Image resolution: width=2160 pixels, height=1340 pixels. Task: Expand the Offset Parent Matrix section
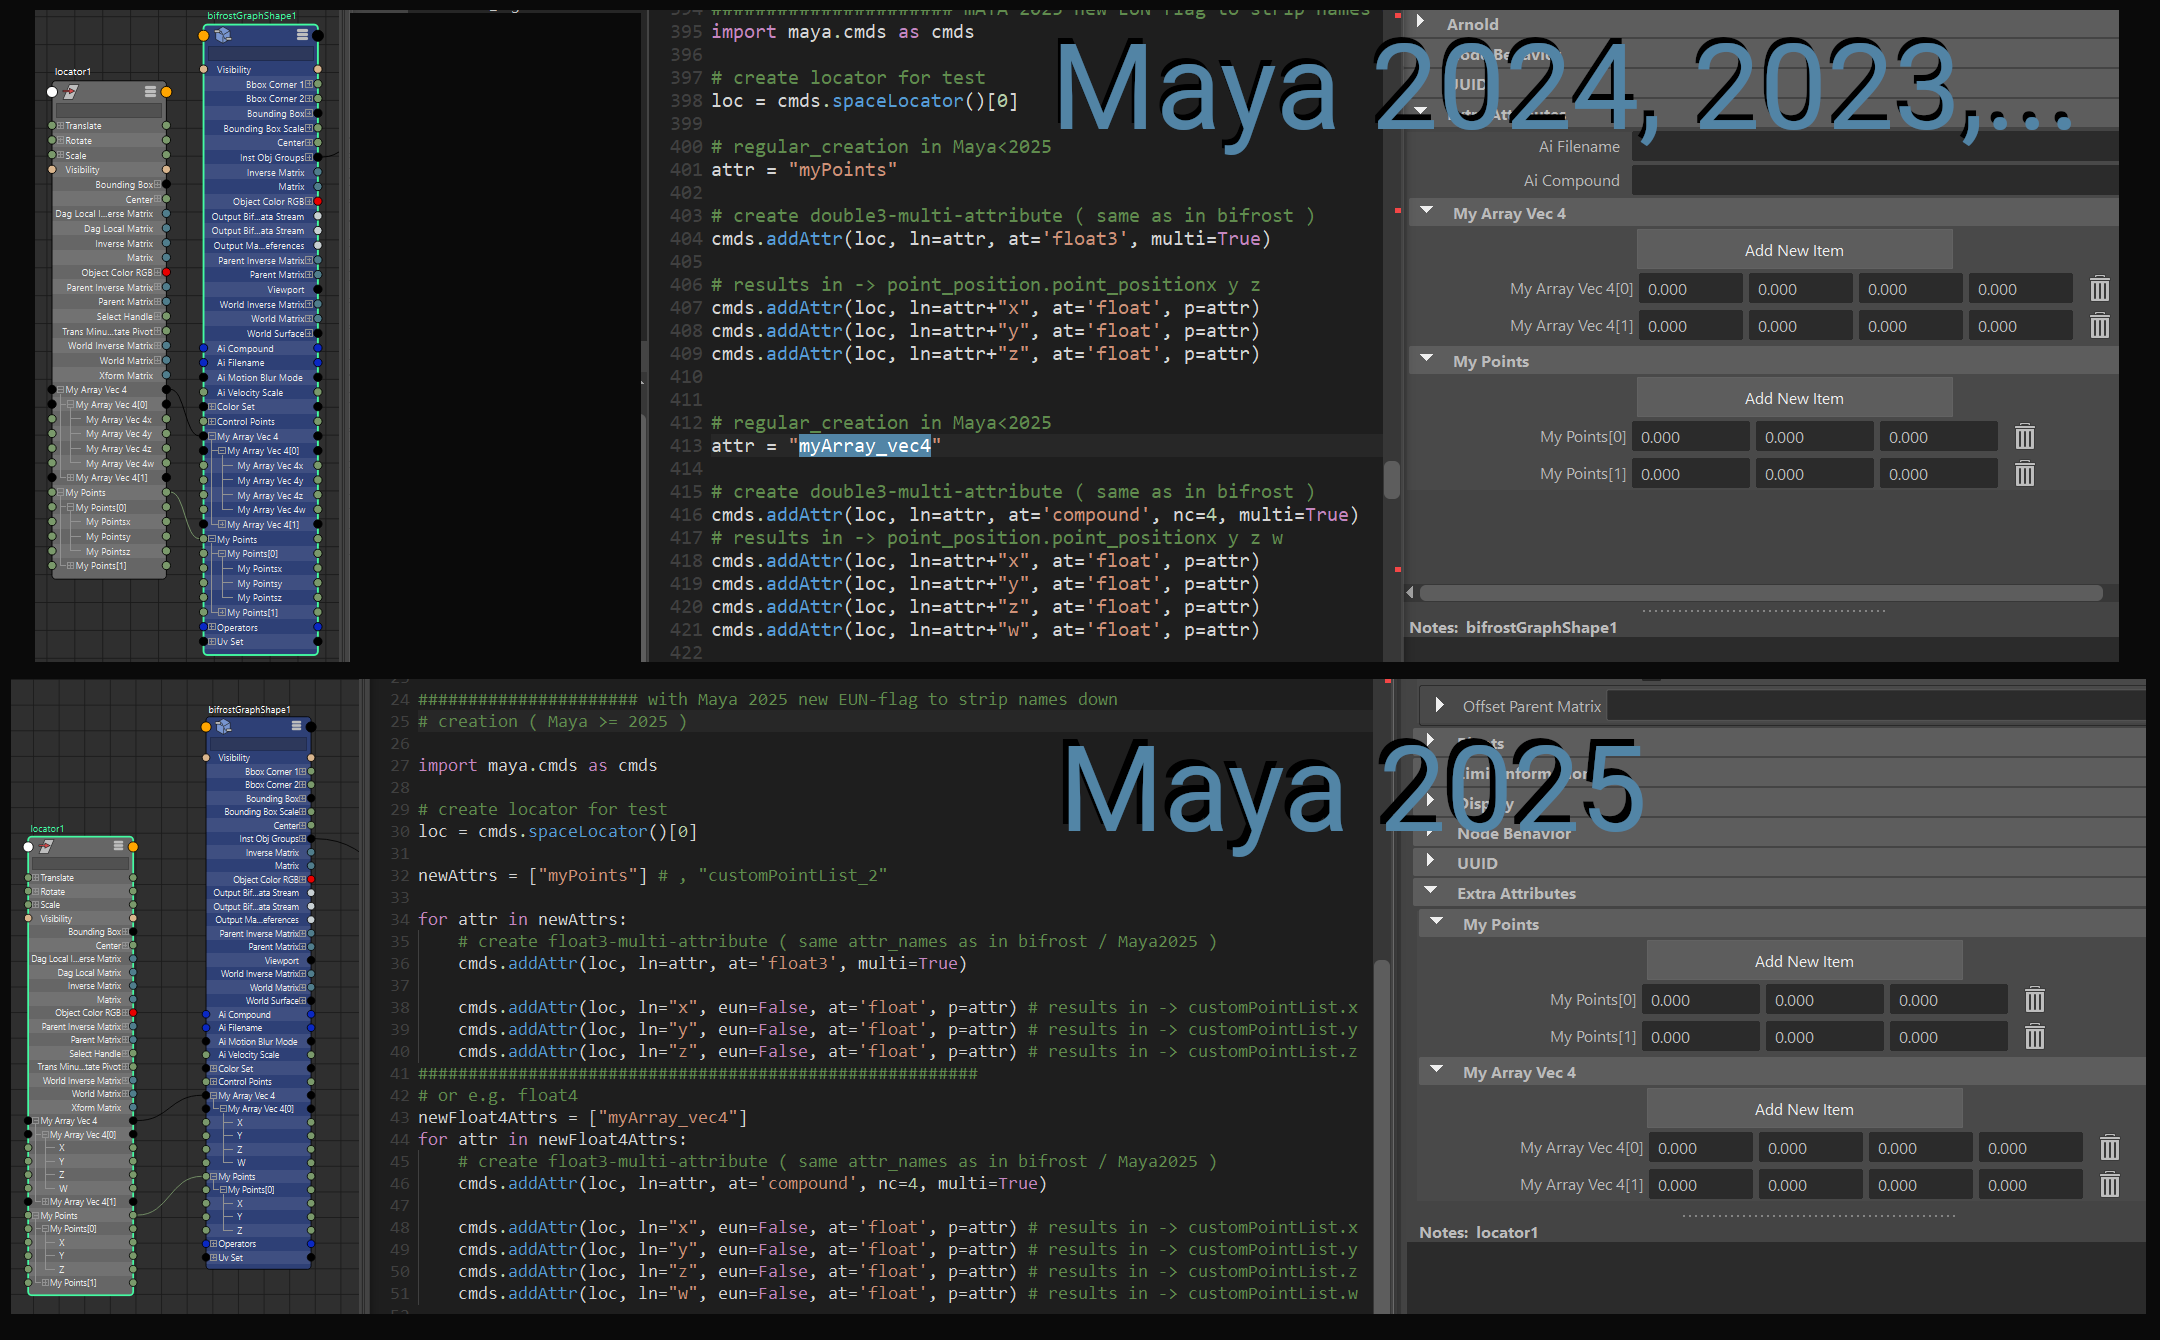click(x=1437, y=706)
